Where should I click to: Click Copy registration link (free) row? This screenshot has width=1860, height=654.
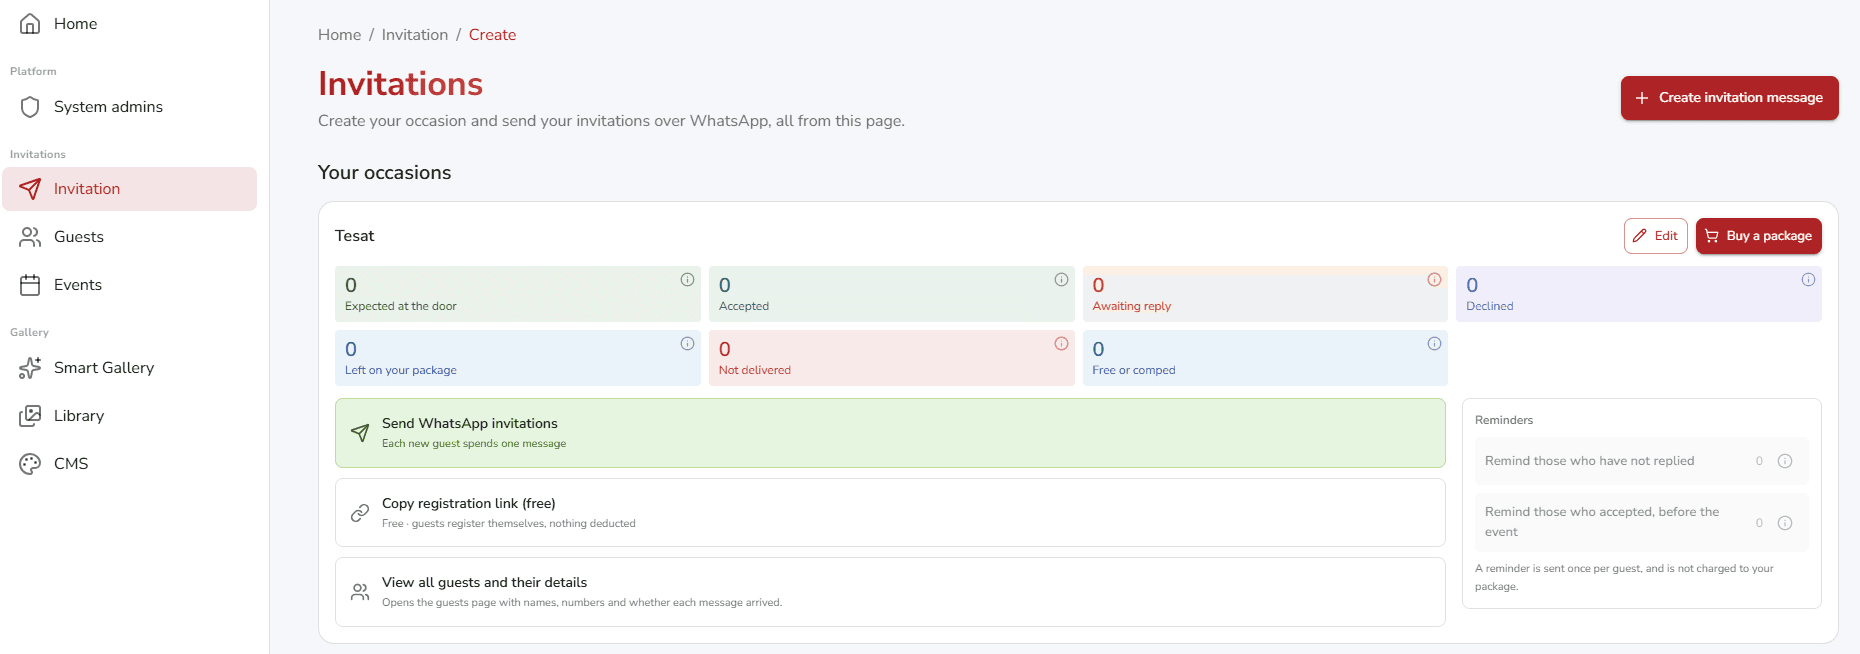(890, 513)
